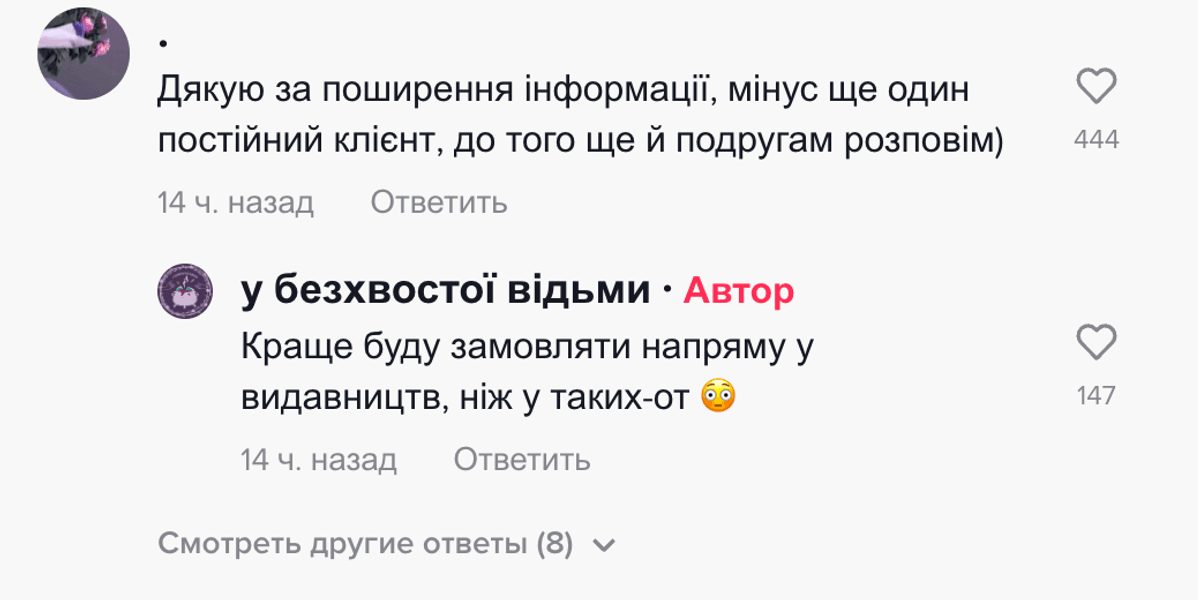The width and height of the screenshot is (1198, 600).
Task: Click Ответить under the author's reply
Action: 522,460
